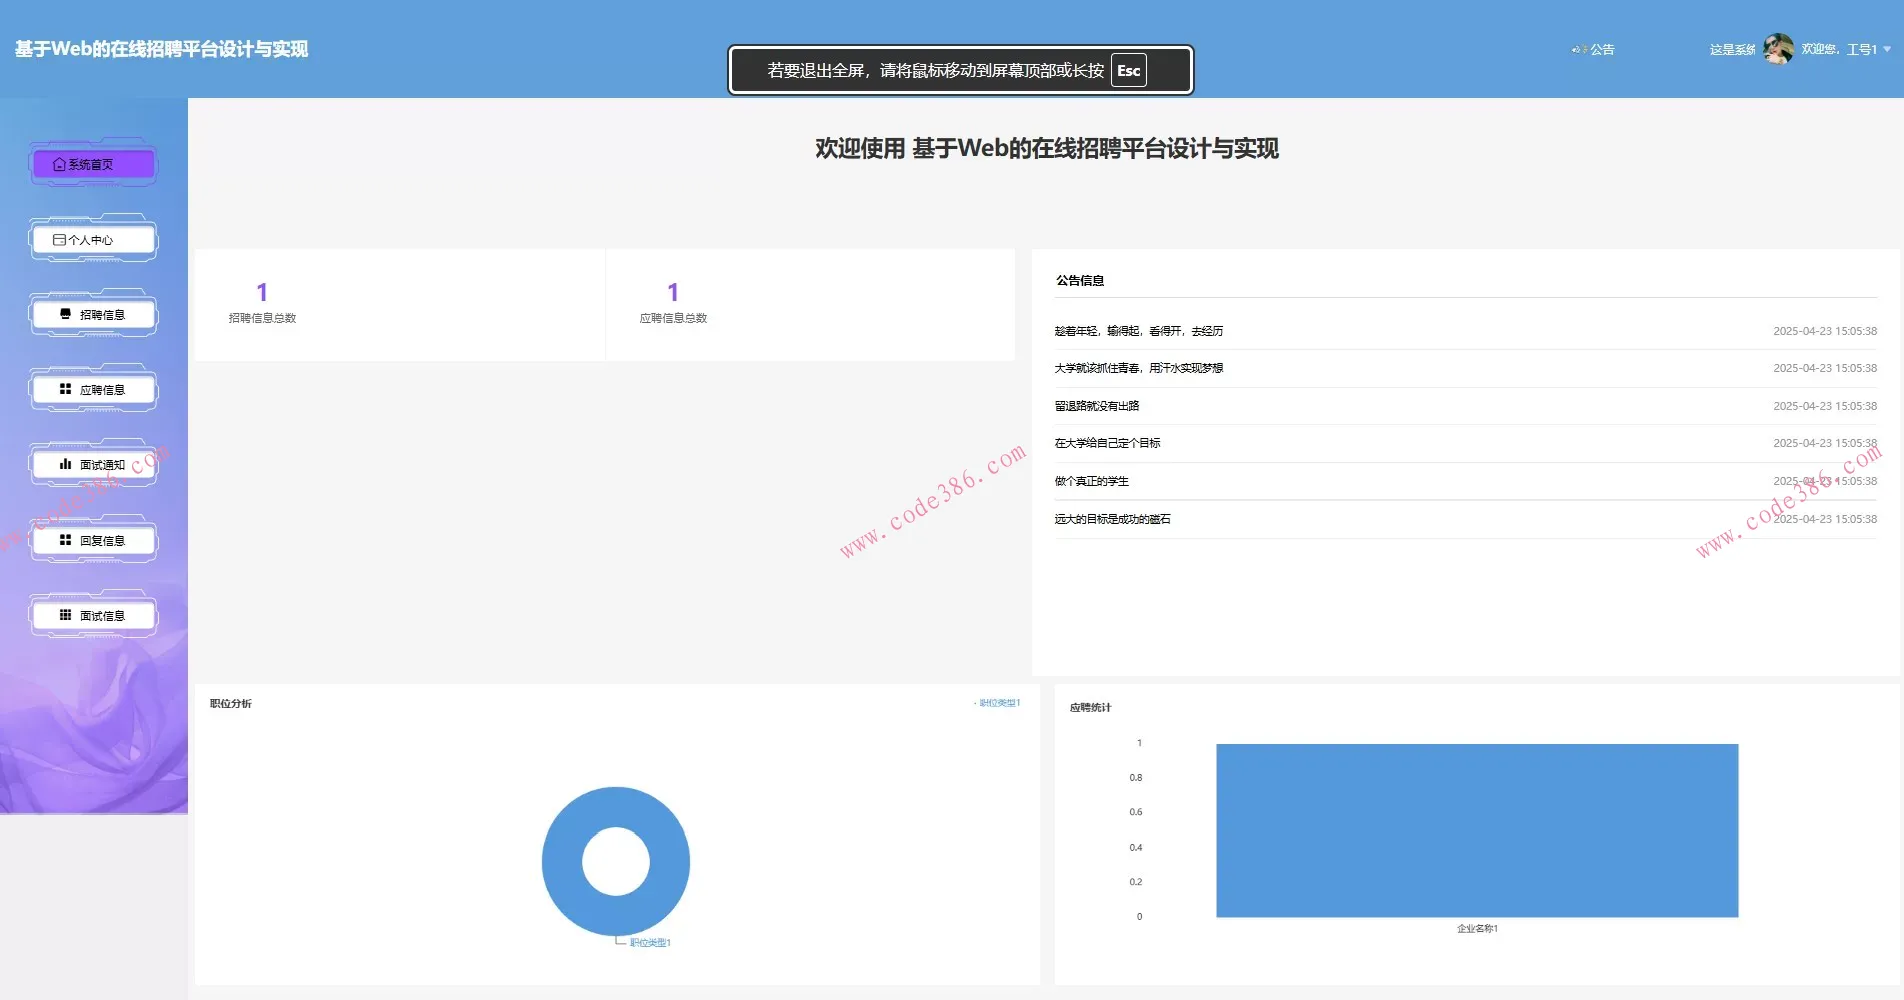Click the 这是系统 text in the header
Viewport: 1904px width, 1000px height.
click(x=1732, y=49)
